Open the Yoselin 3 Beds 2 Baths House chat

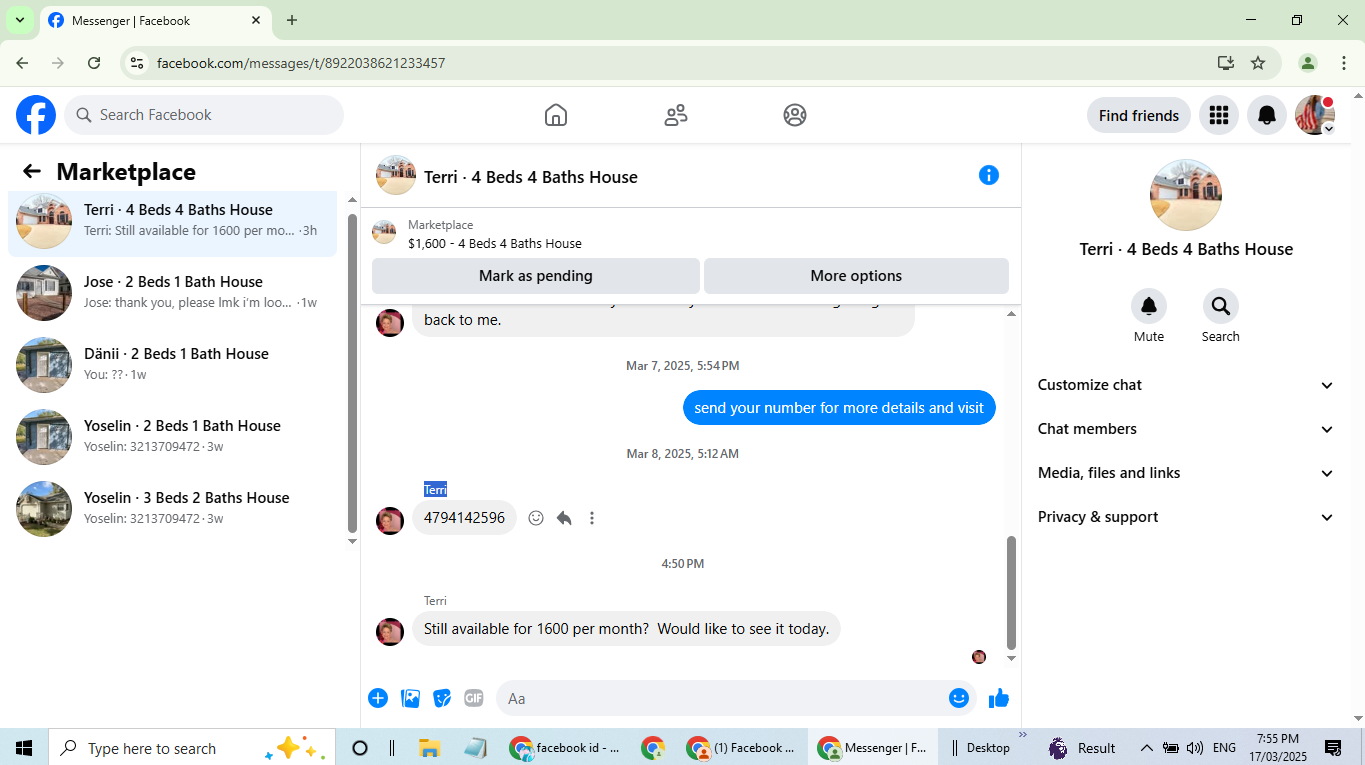point(172,508)
